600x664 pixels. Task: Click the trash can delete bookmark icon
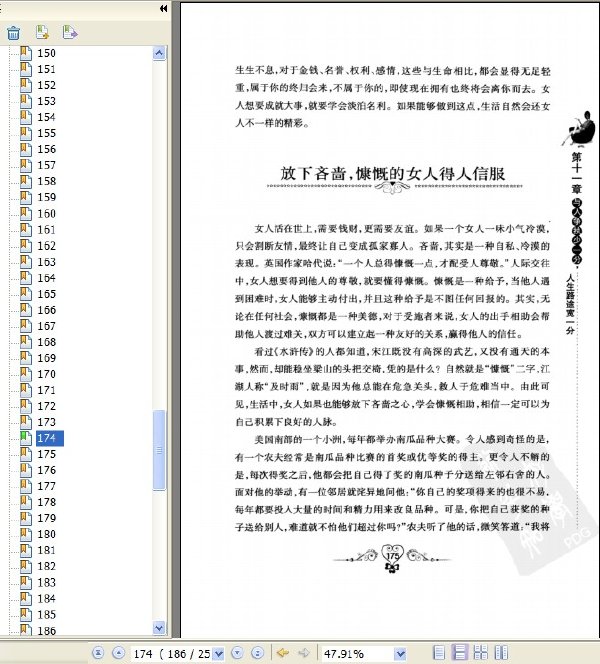14,33
